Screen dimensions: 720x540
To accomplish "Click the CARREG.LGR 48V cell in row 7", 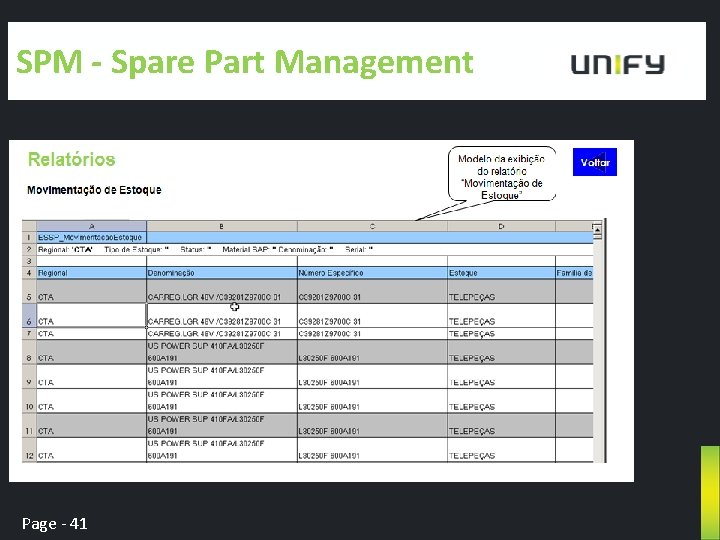I will [222, 334].
